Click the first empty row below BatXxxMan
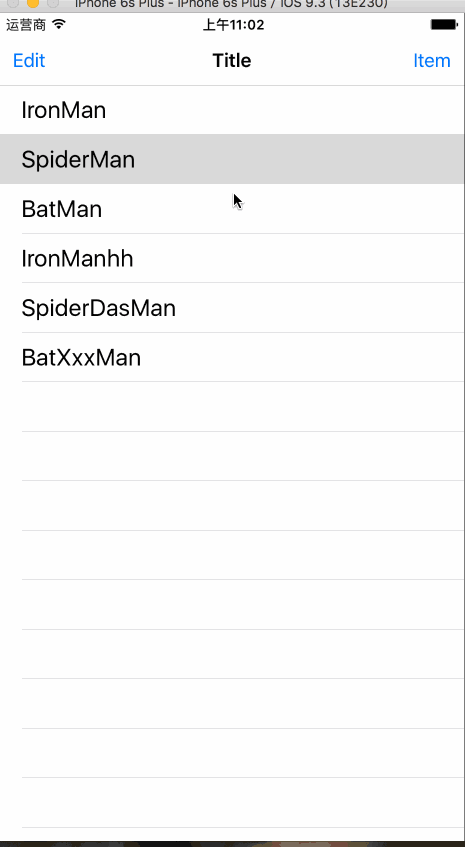Viewport: 465px width, 847px height. [232, 407]
